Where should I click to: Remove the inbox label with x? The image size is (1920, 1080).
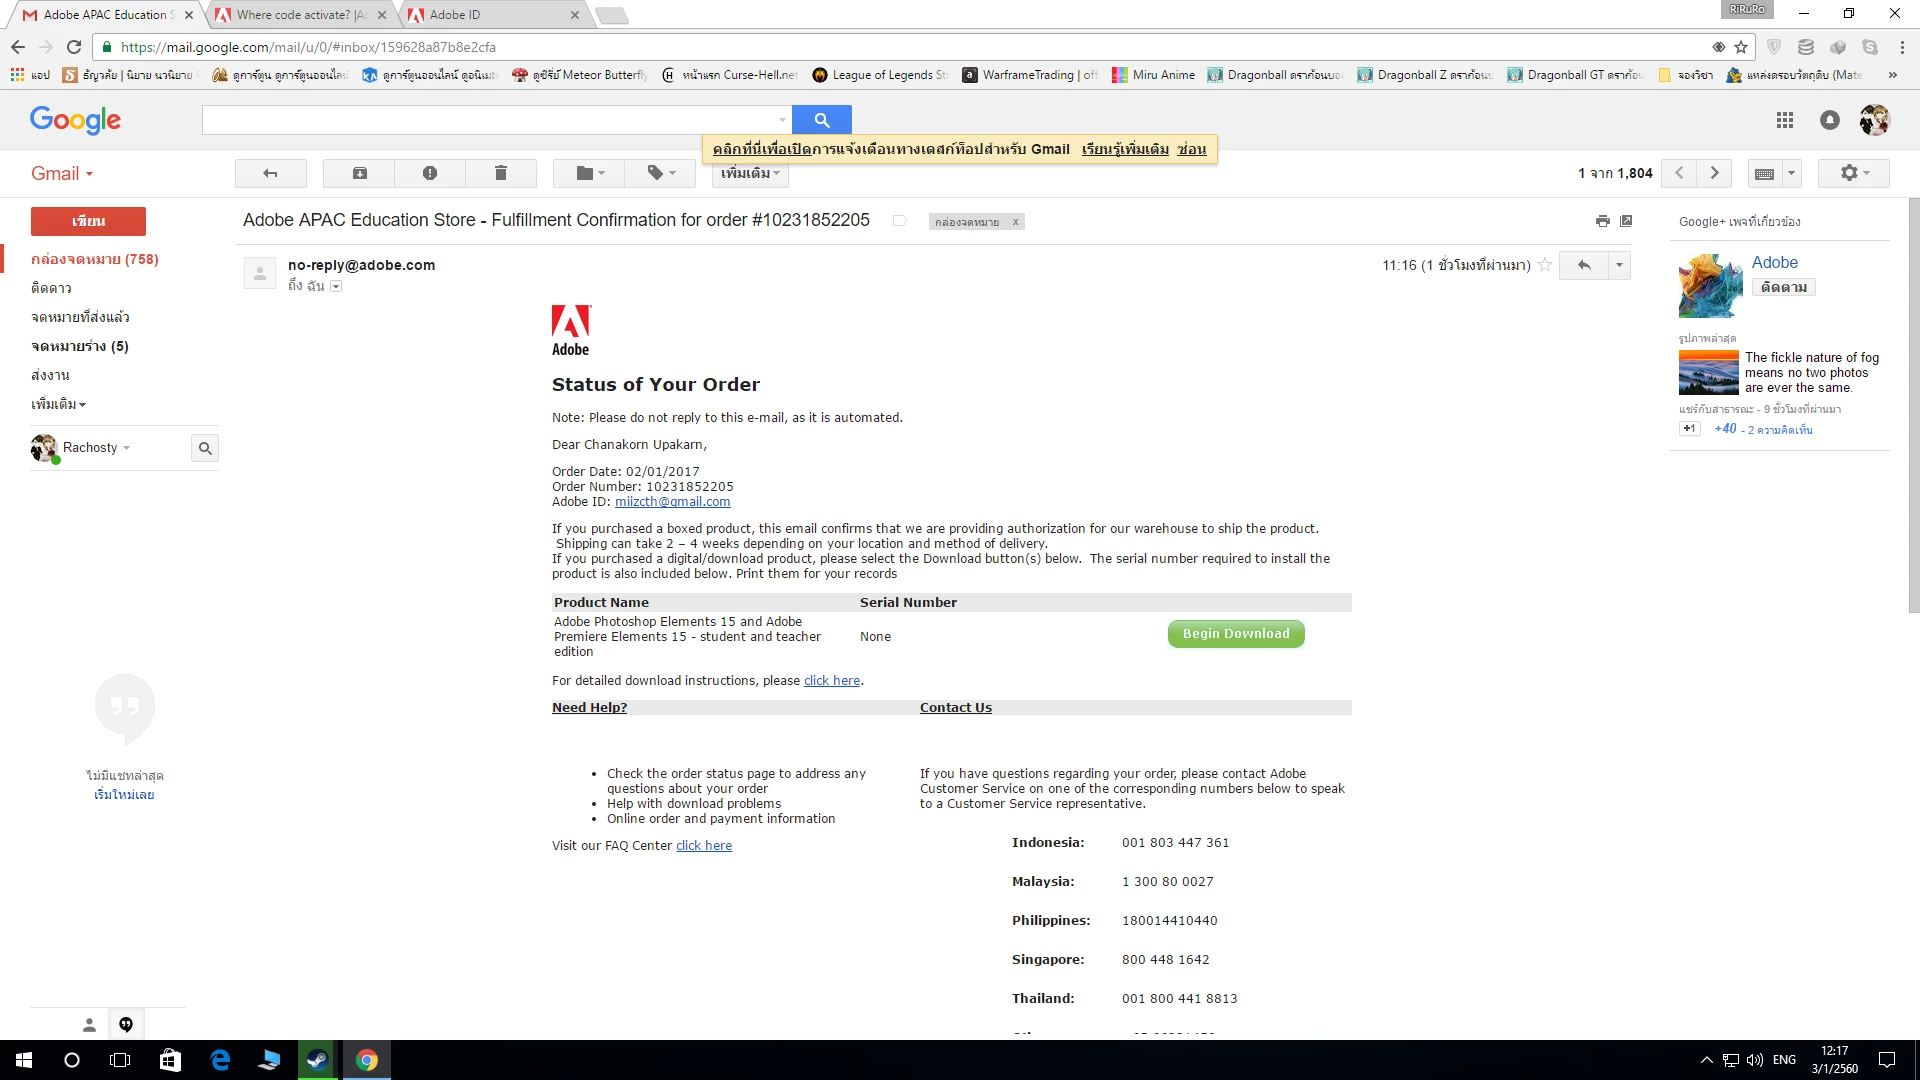(1015, 222)
